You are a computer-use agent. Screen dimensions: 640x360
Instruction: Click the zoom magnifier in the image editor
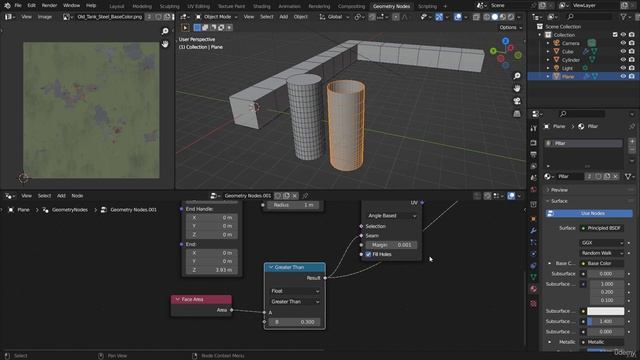[x=165, y=31]
